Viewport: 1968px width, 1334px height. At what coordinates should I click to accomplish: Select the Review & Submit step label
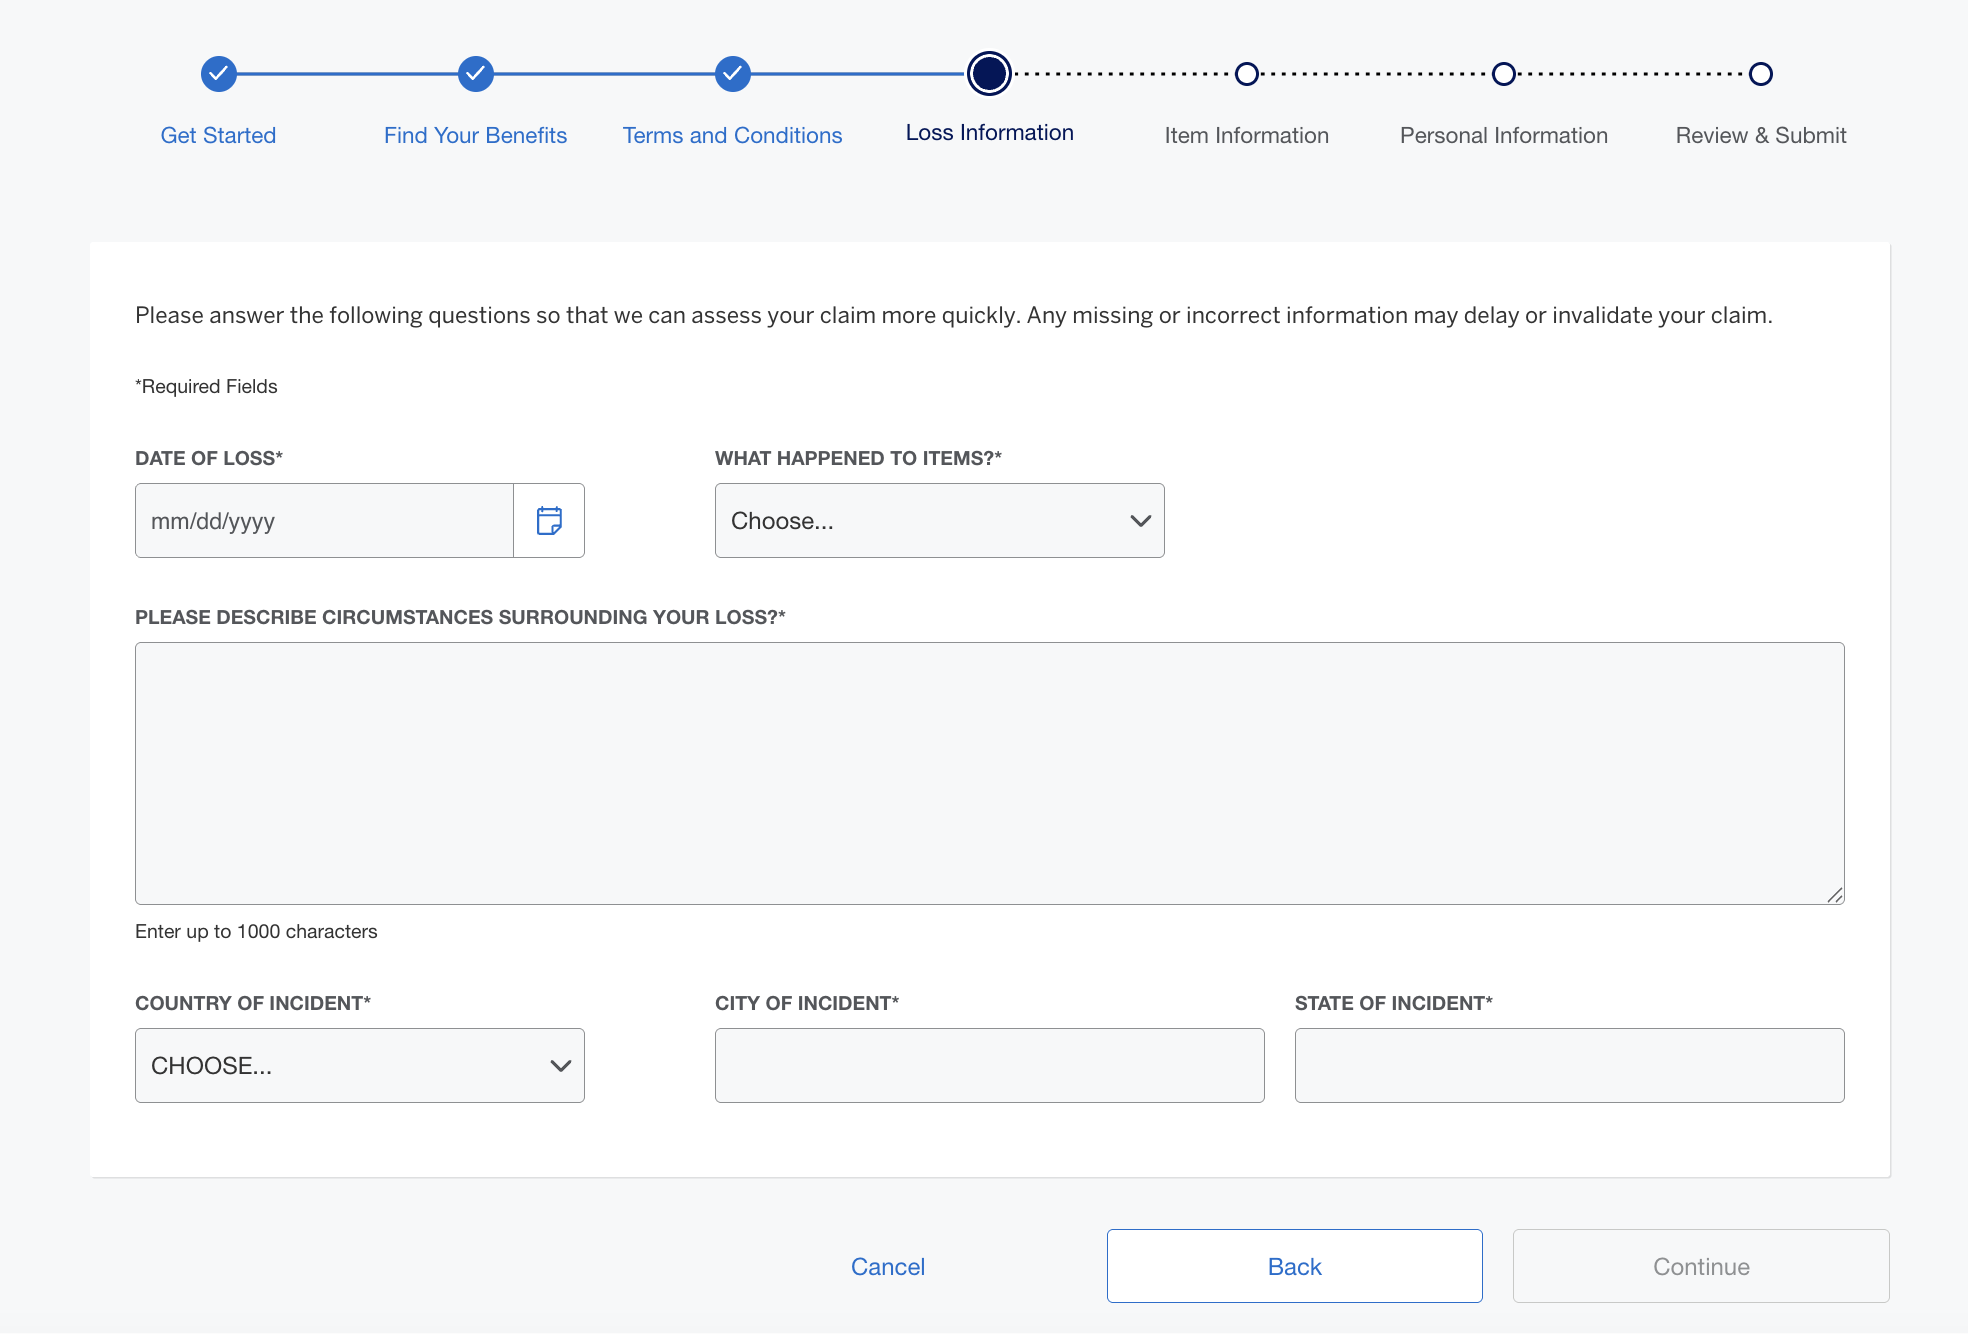point(1760,135)
